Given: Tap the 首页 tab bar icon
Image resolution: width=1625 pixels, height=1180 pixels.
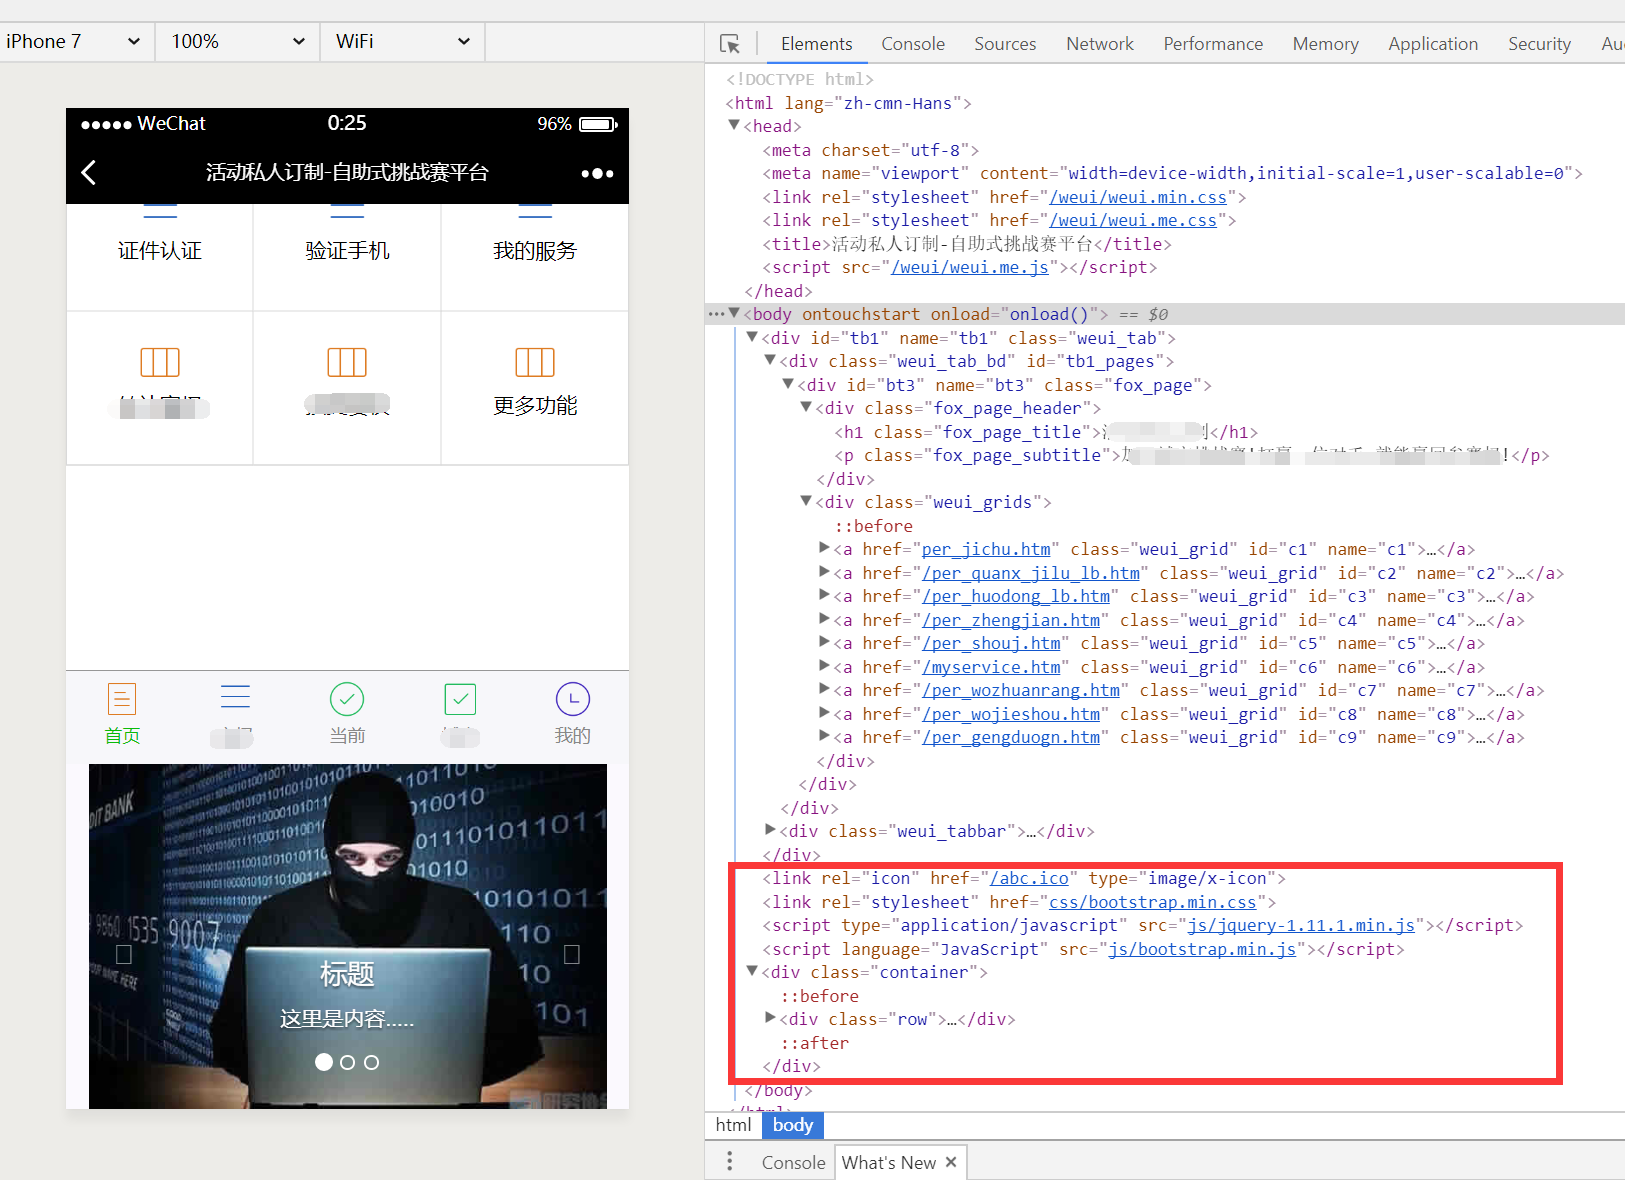Looking at the screenshot, I should point(122,699).
